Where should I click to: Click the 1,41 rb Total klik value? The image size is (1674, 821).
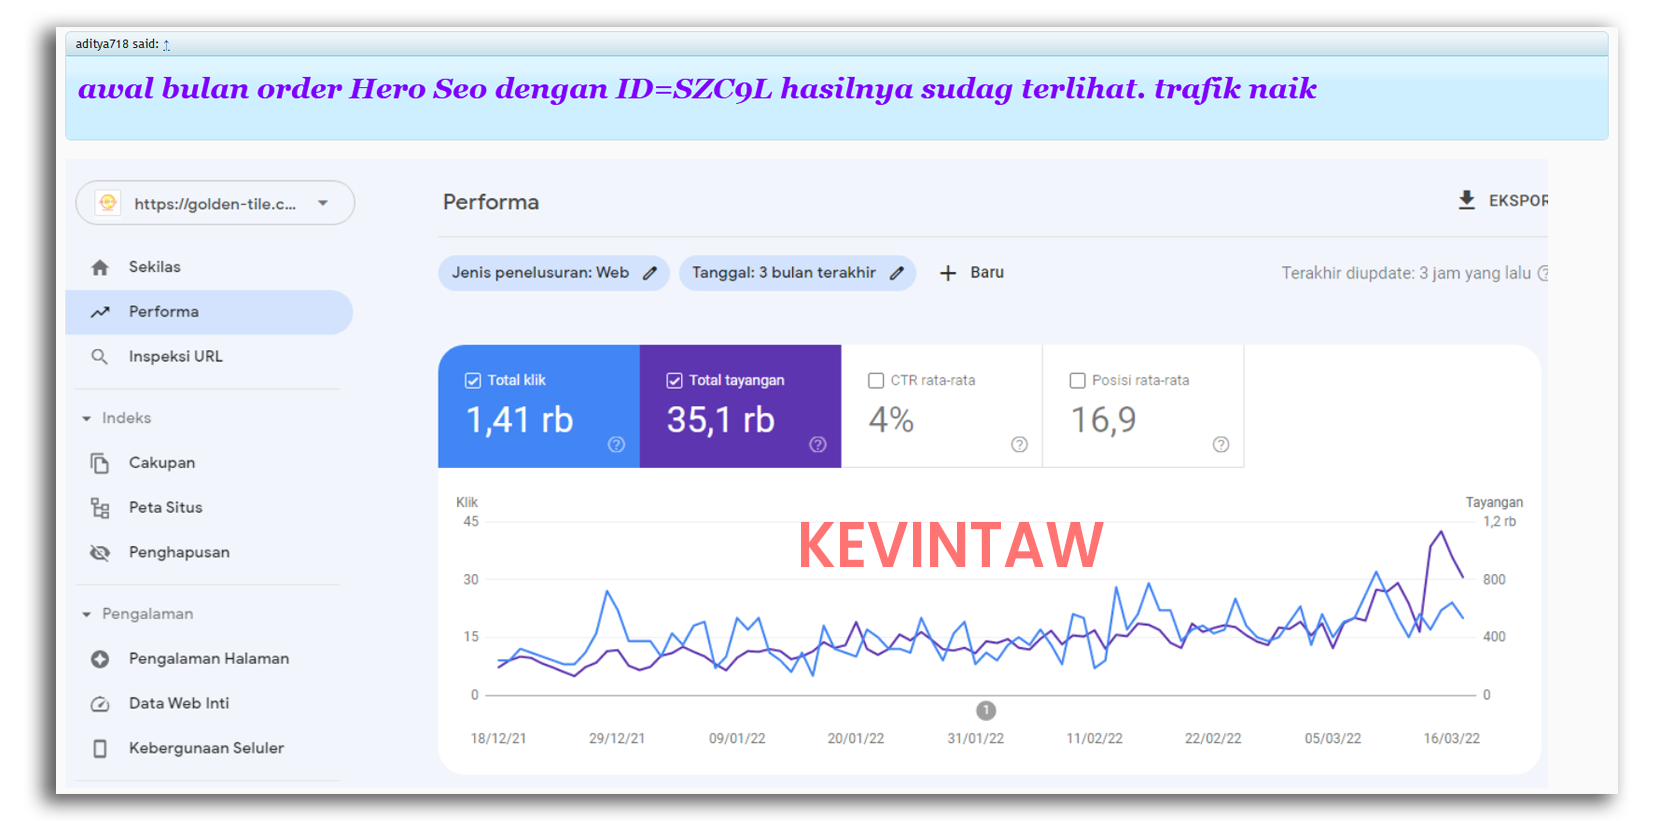[520, 420]
